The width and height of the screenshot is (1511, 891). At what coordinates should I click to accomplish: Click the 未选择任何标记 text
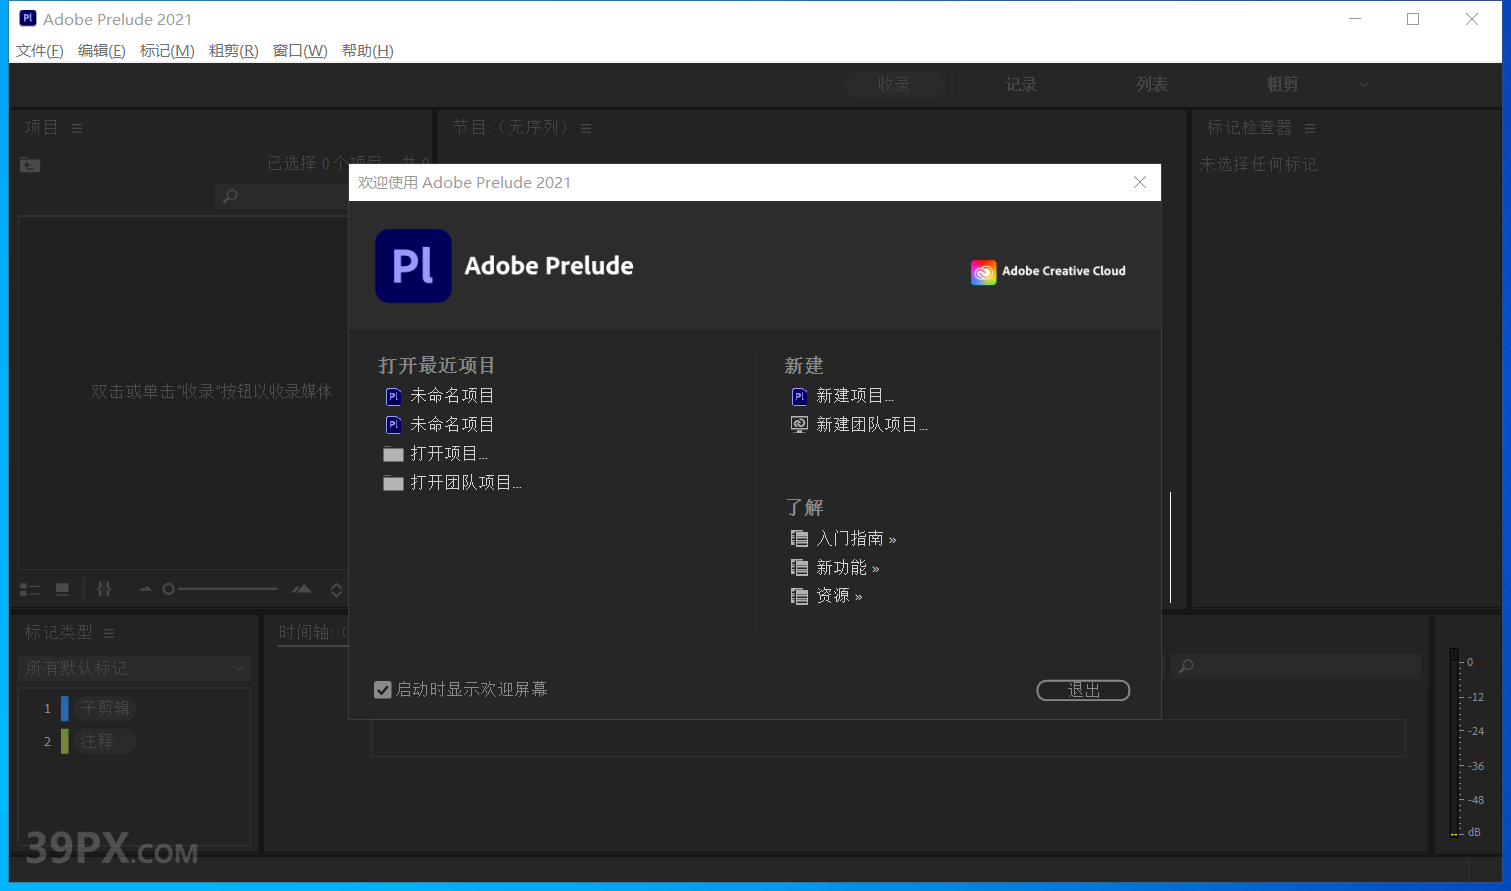(1258, 164)
